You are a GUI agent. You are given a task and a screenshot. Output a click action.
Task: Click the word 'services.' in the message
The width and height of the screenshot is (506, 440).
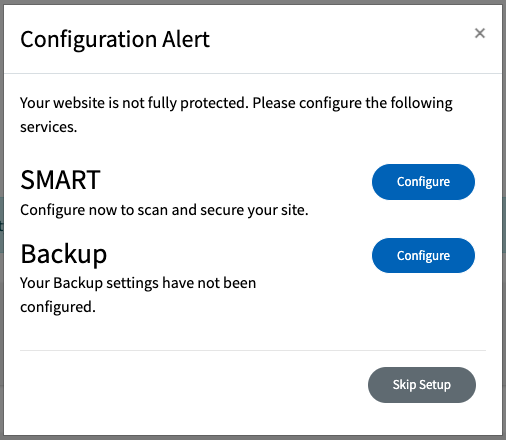point(49,127)
